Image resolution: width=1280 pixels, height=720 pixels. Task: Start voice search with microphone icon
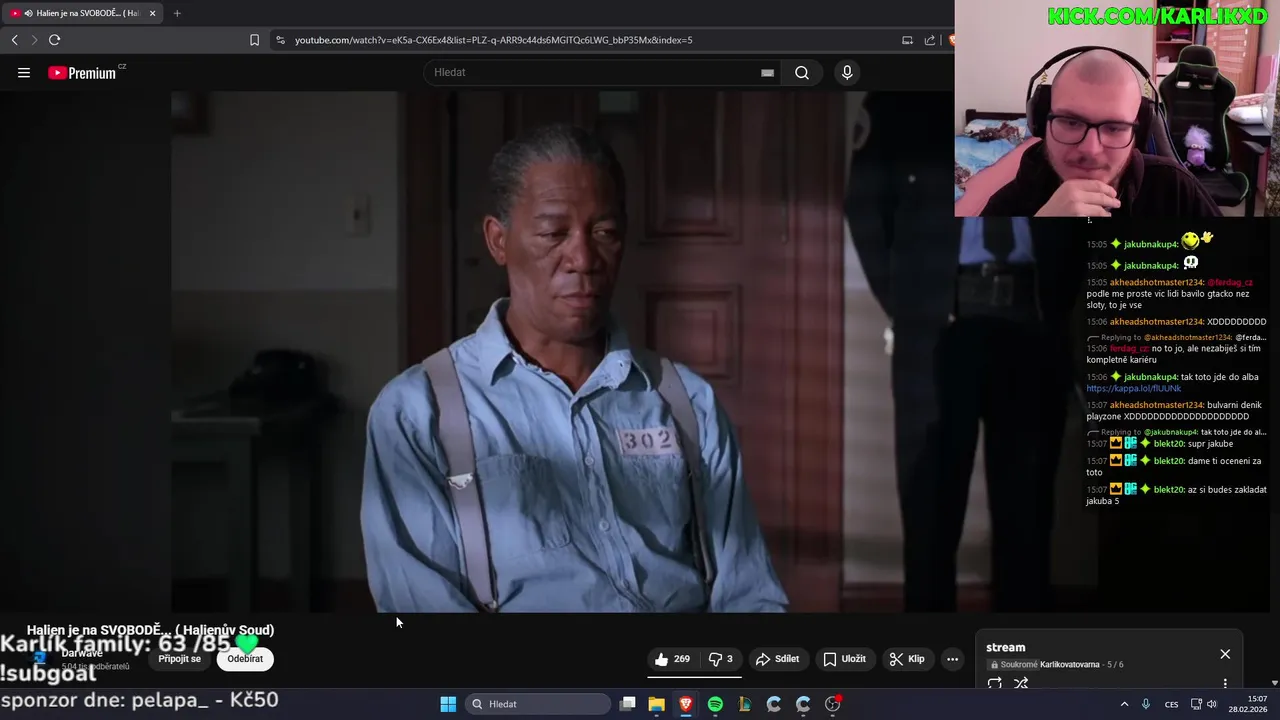point(847,73)
